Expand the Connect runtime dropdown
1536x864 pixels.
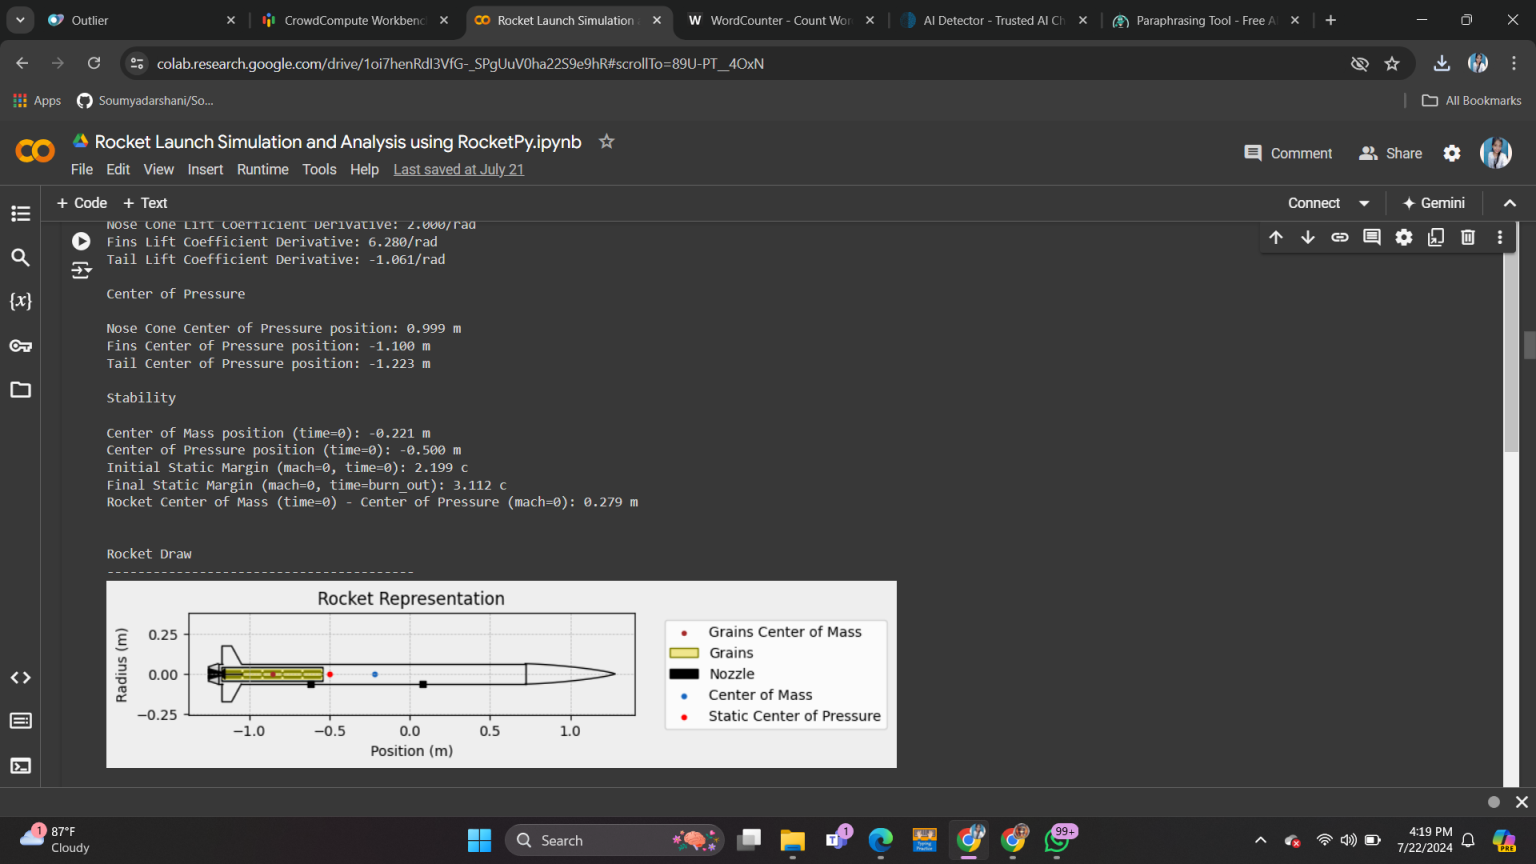tap(1362, 202)
